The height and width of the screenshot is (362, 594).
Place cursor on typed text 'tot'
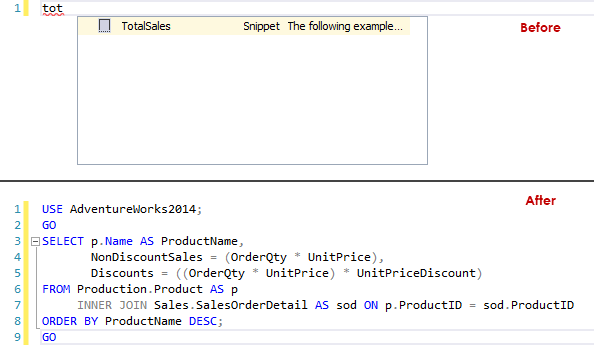[52, 8]
